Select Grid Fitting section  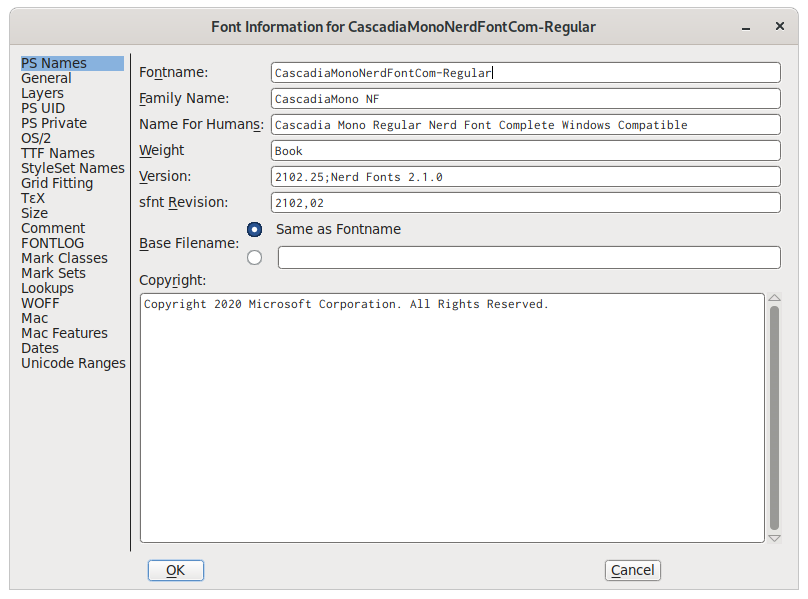pos(57,183)
